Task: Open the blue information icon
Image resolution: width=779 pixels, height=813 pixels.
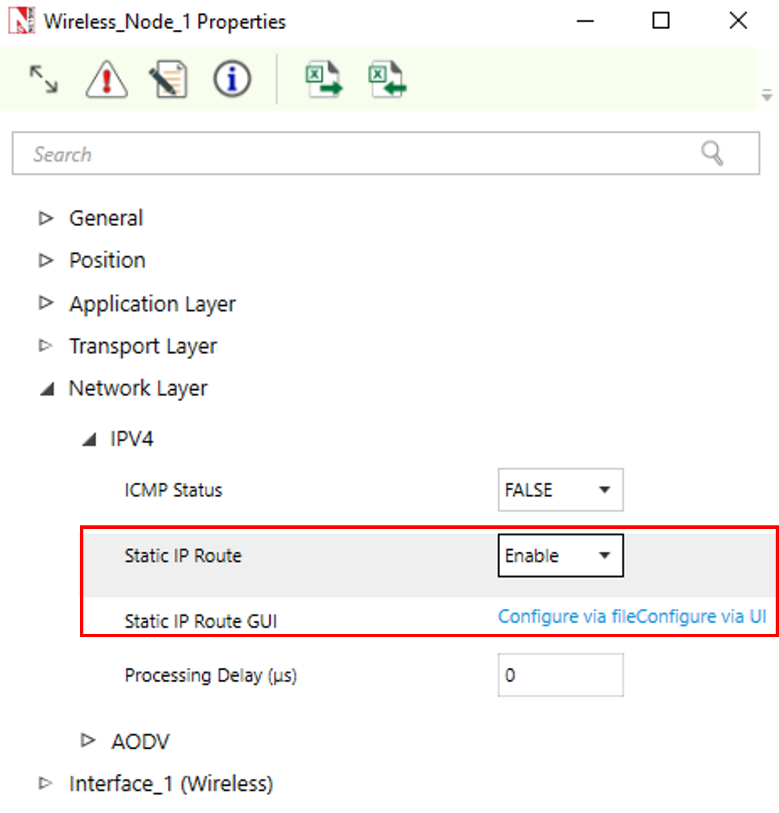Action: (232, 80)
